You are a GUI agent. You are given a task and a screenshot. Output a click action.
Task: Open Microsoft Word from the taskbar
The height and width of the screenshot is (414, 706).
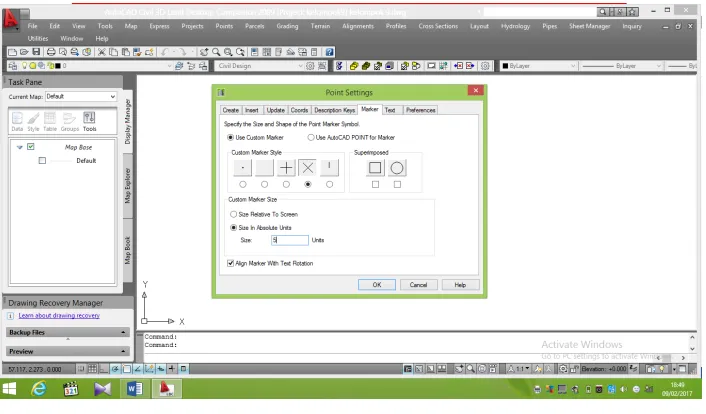tap(134, 389)
